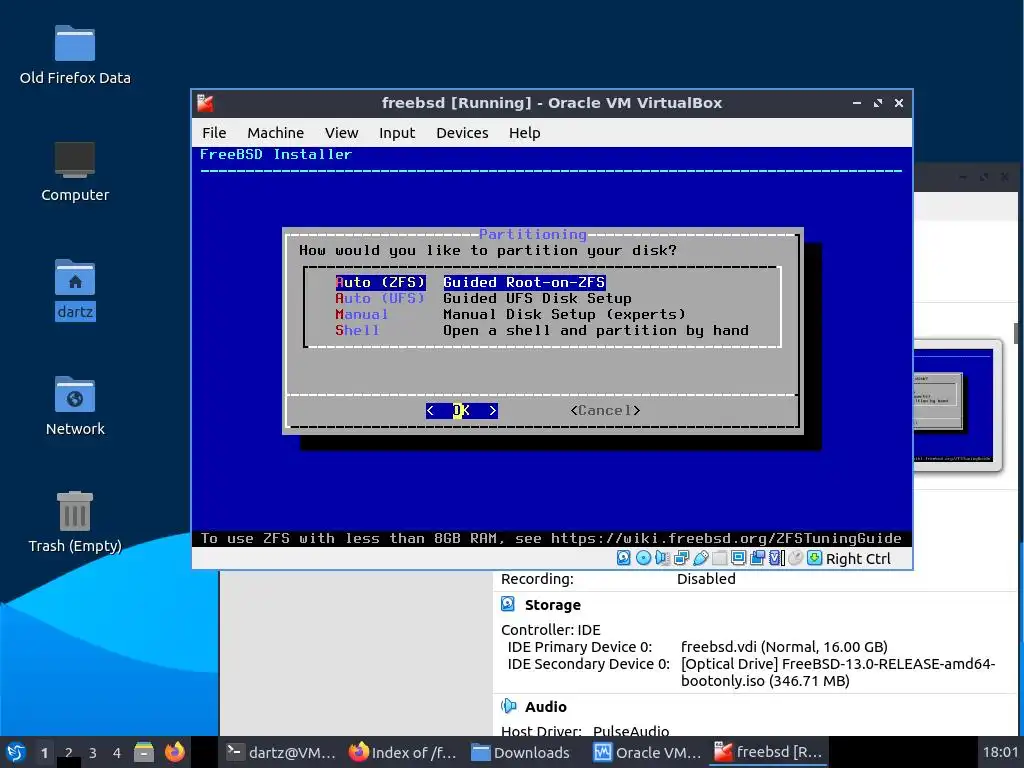Switch to workspace 3
1024x768 pixels.
(93, 752)
